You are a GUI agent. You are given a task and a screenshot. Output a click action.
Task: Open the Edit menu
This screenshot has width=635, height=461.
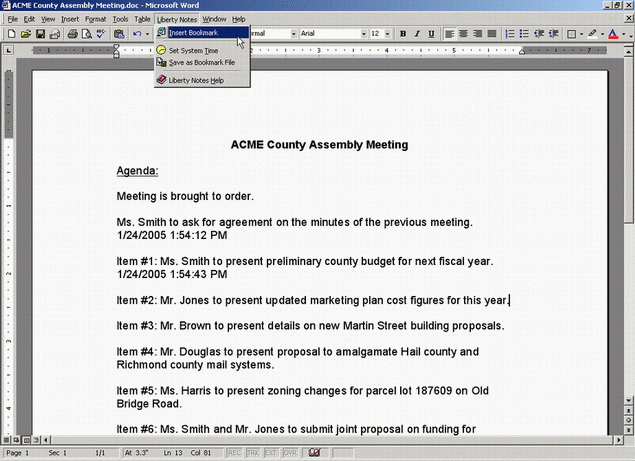coord(29,19)
